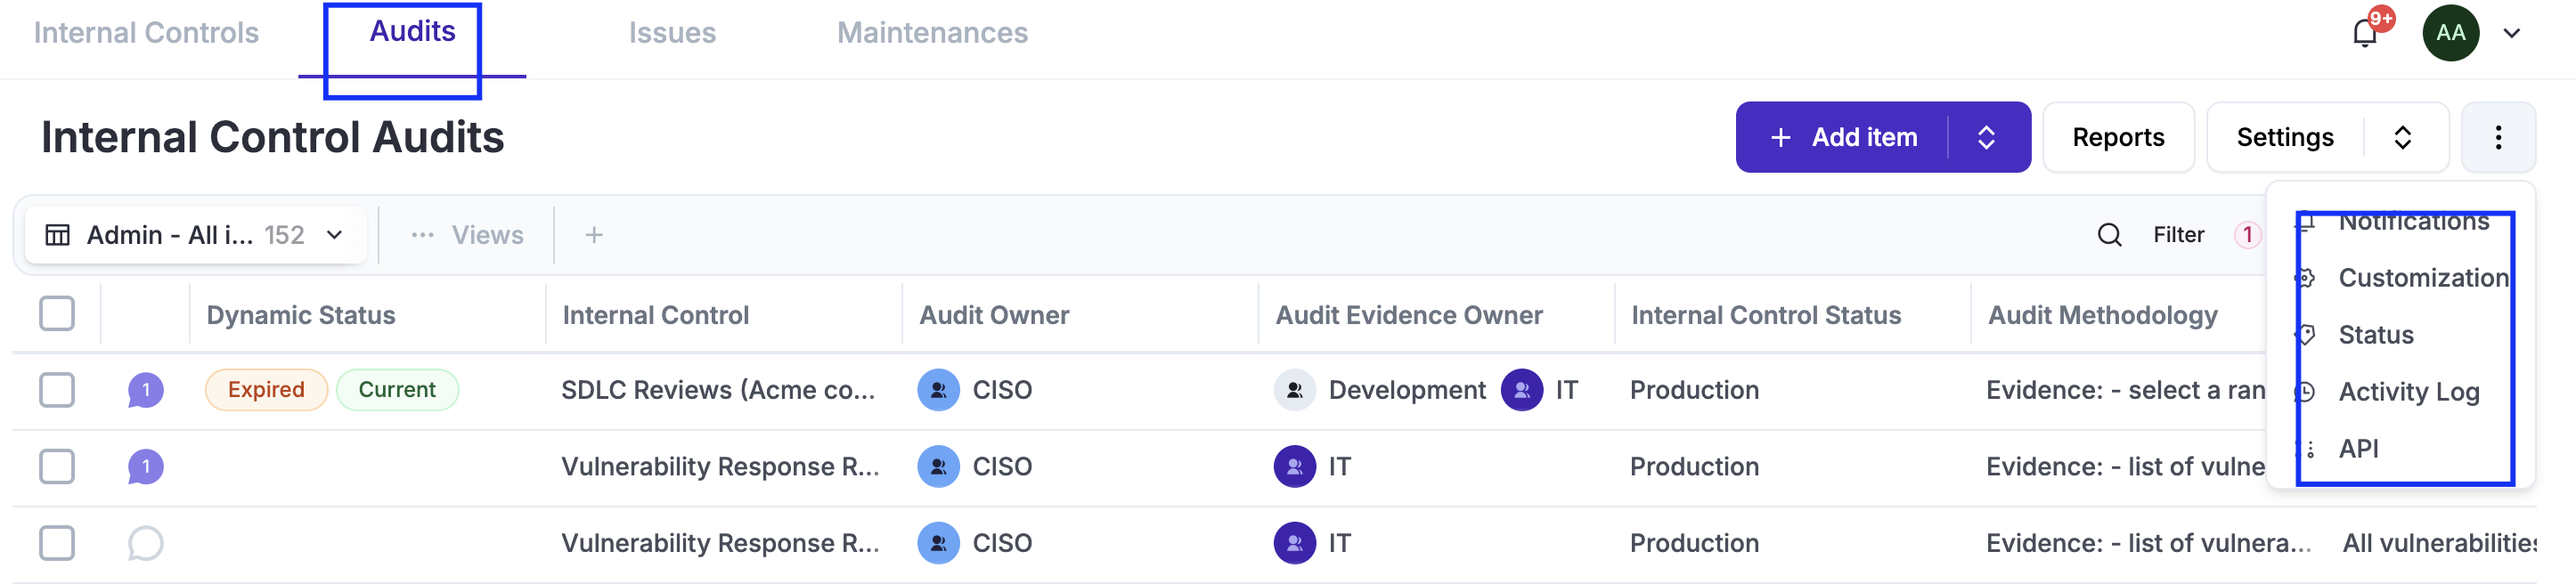Select Activity Log from the menu
This screenshot has height=584, width=2576.
[x=2408, y=392]
